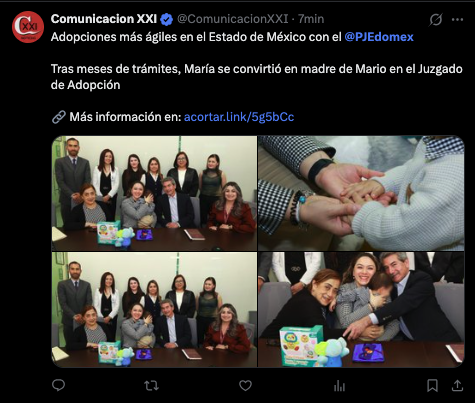View post analytics bar chart icon

coord(339,386)
